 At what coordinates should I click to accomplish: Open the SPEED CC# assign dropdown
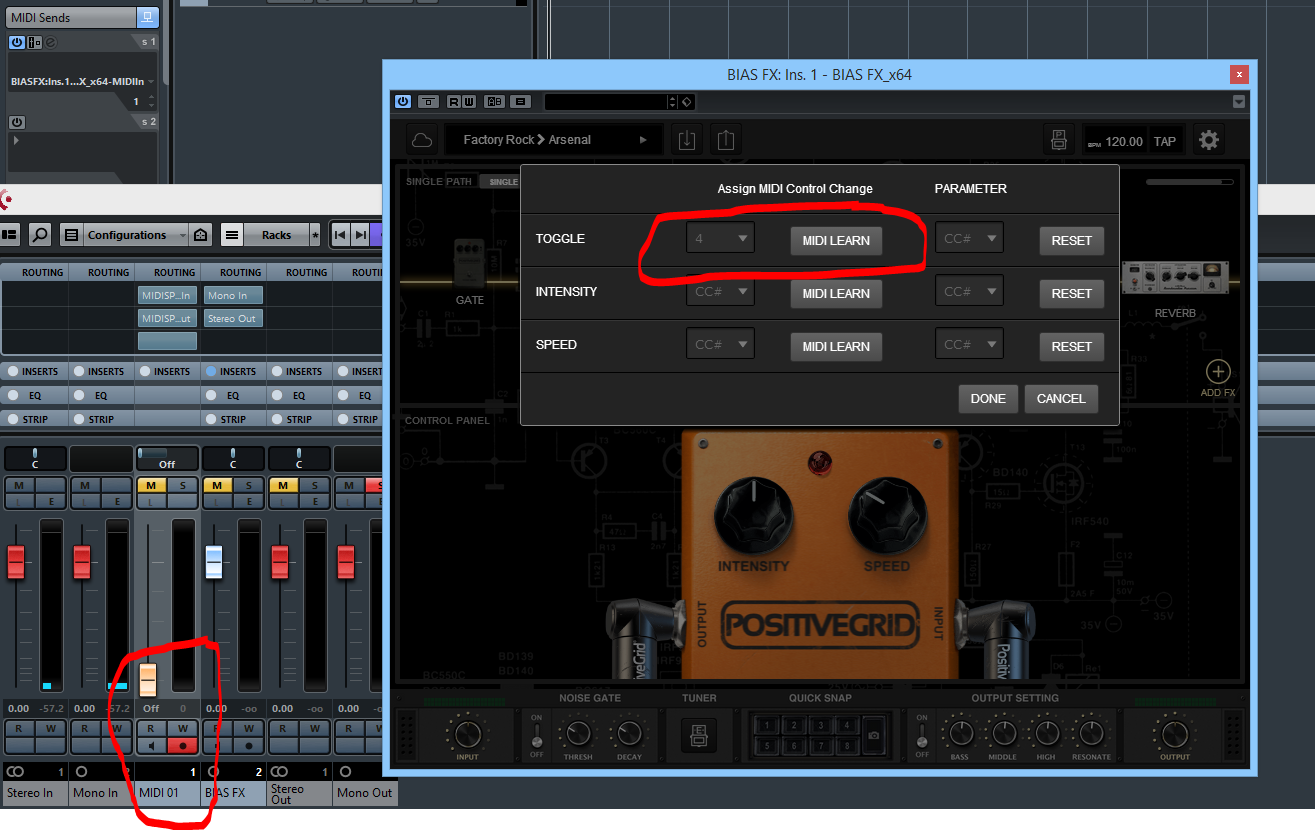tap(720, 344)
